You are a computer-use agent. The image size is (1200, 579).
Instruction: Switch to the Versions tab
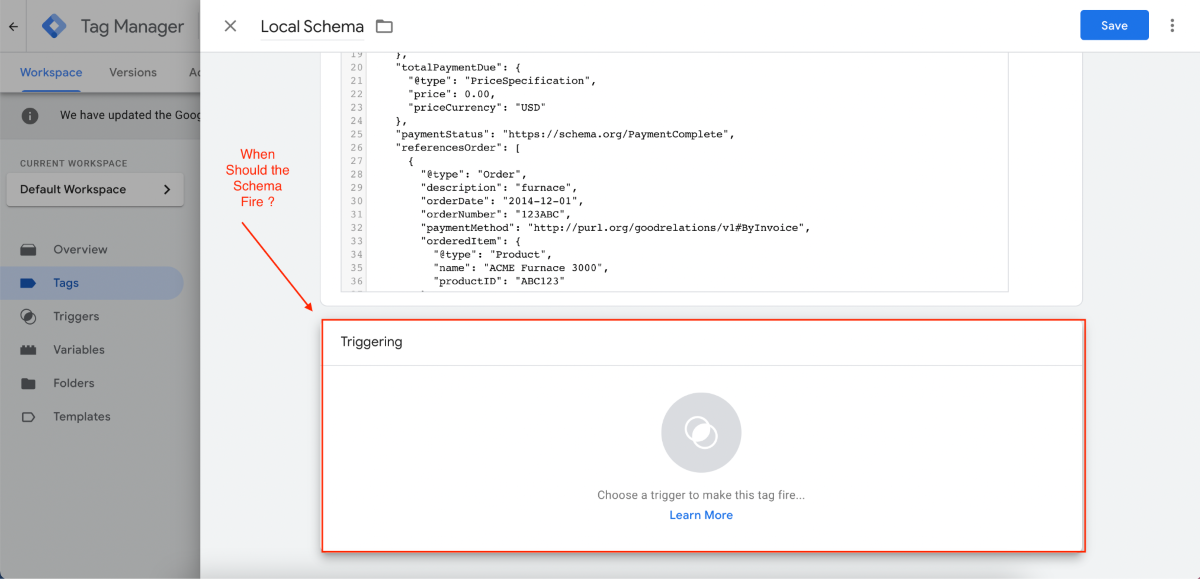pyautogui.click(x=133, y=72)
